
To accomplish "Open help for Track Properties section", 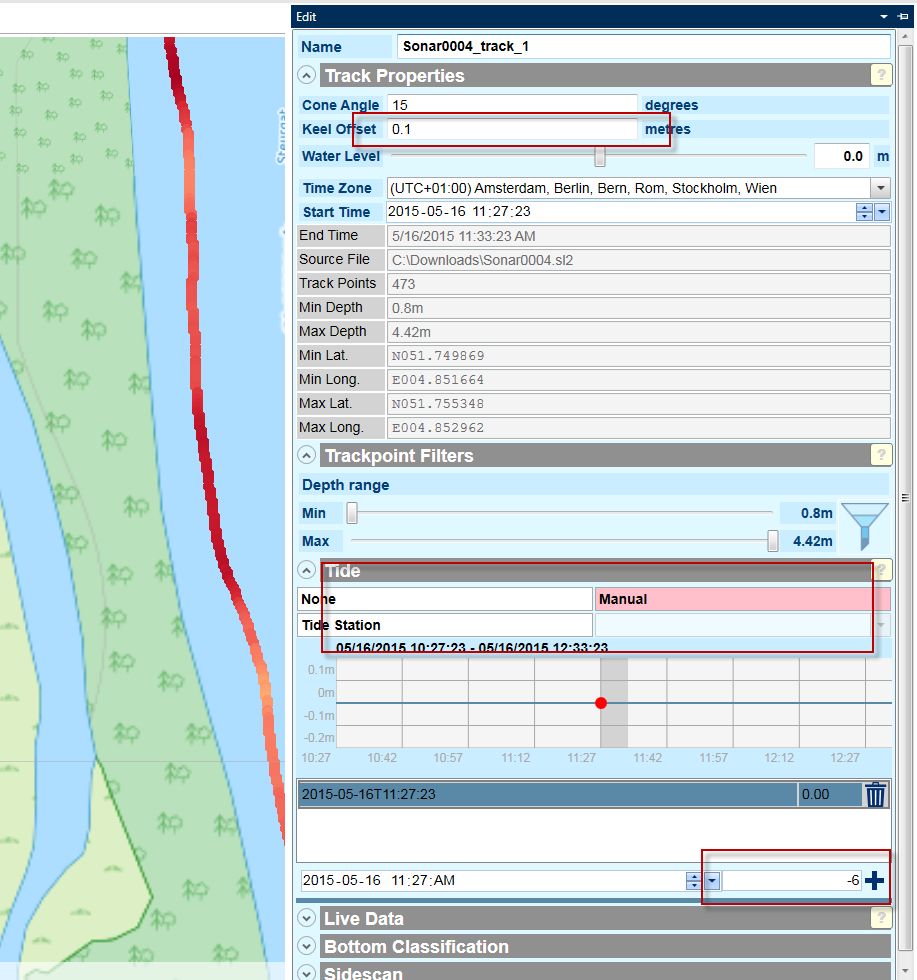I will pos(880,75).
